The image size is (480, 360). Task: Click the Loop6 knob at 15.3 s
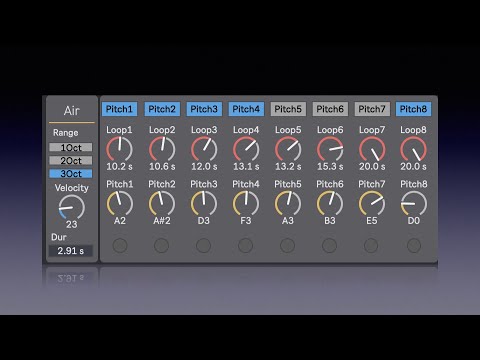click(x=330, y=150)
